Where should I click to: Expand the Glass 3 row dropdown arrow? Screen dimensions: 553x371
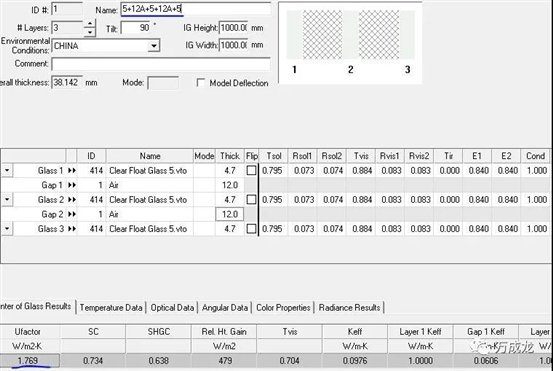[7, 229]
